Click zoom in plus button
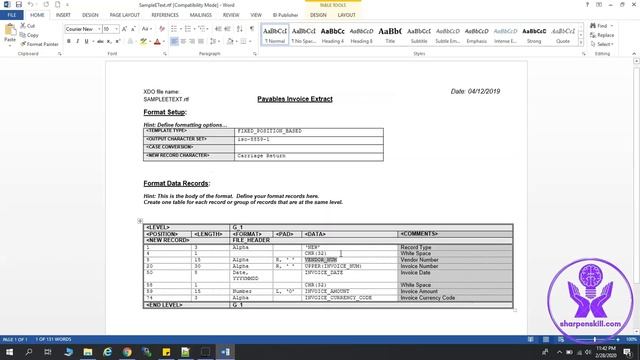The image size is (640, 360). [x=618, y=340]
